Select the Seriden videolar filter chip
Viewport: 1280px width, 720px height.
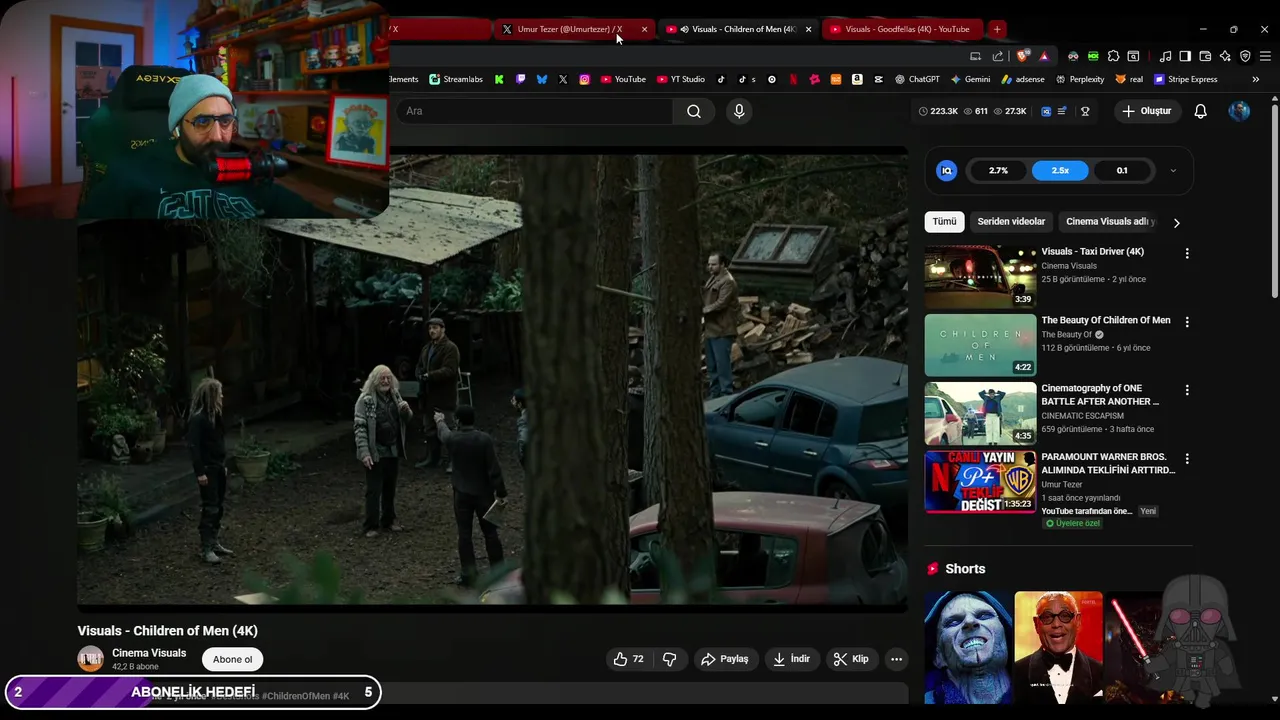click(1011, 221)
